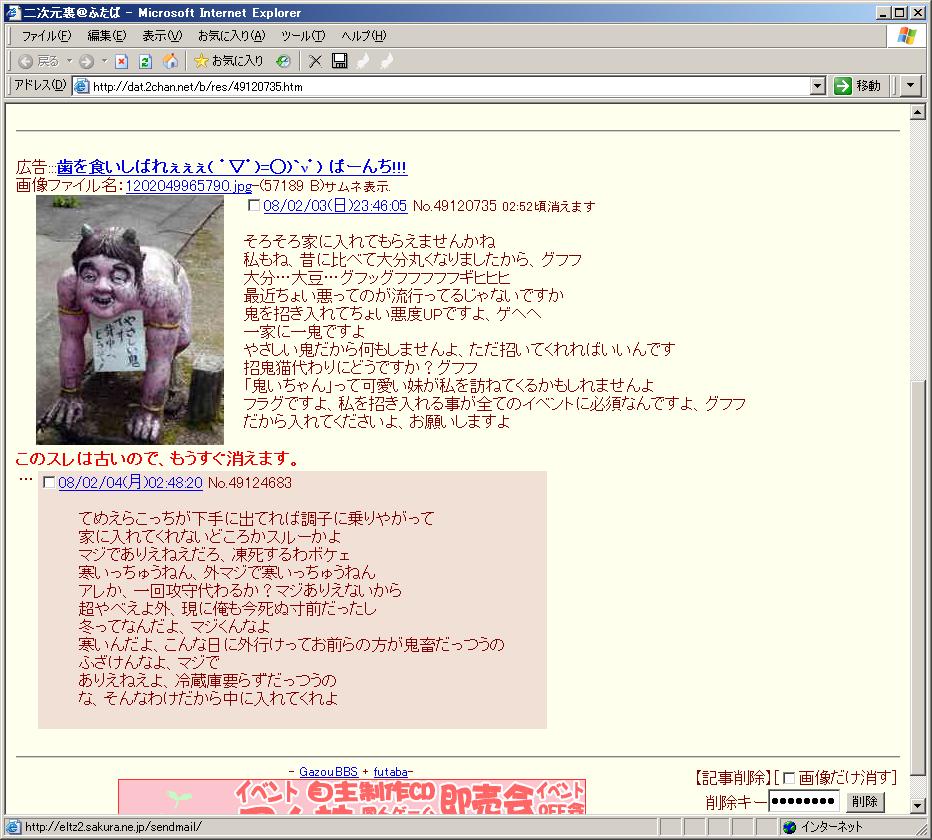The width and height of the screenshot is (932, 840).
Task: Open the ファイル(F) menu
Action: click(x=46, y=36)
